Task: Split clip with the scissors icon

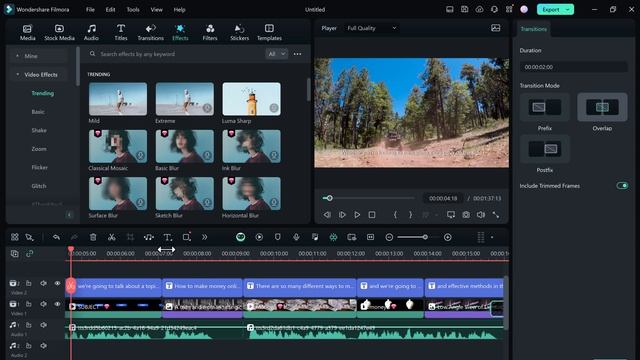Action: (x=111, y=237)
